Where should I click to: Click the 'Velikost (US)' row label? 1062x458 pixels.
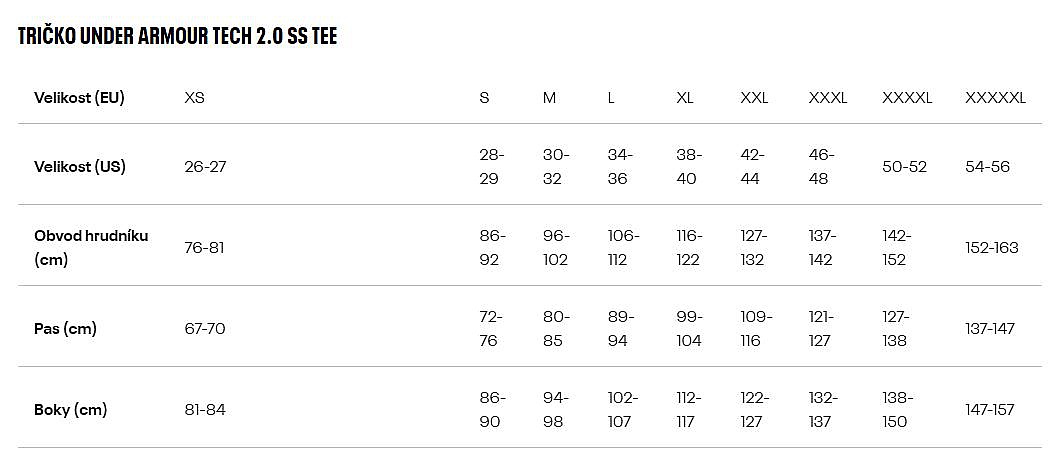(80, 166)
